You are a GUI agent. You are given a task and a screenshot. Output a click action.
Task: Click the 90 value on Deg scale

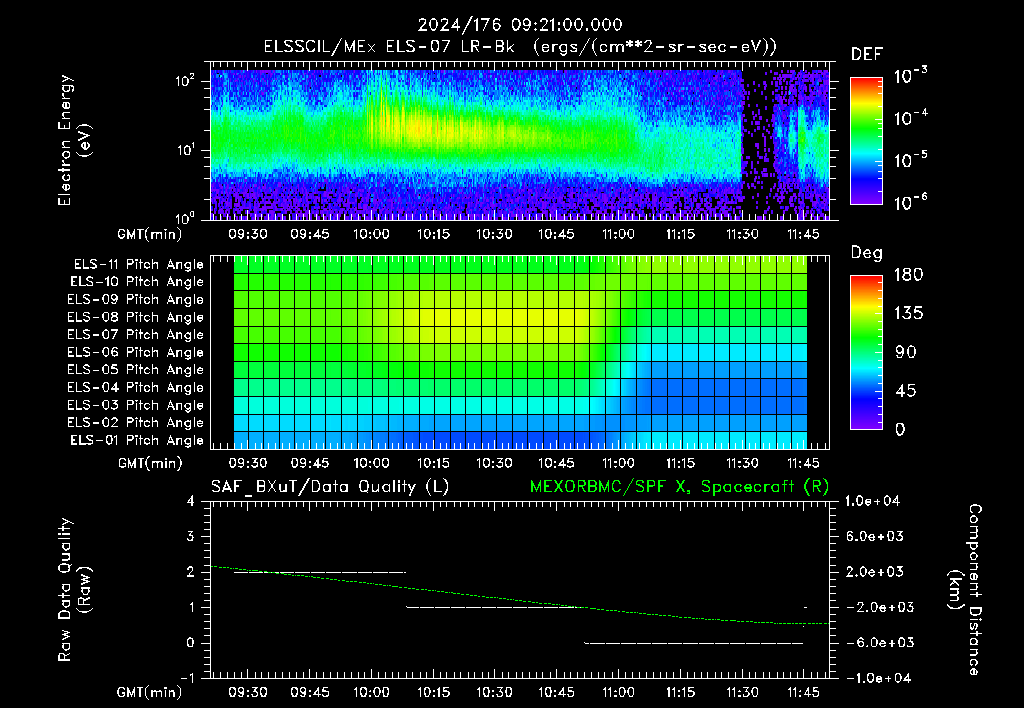[906, 352]
